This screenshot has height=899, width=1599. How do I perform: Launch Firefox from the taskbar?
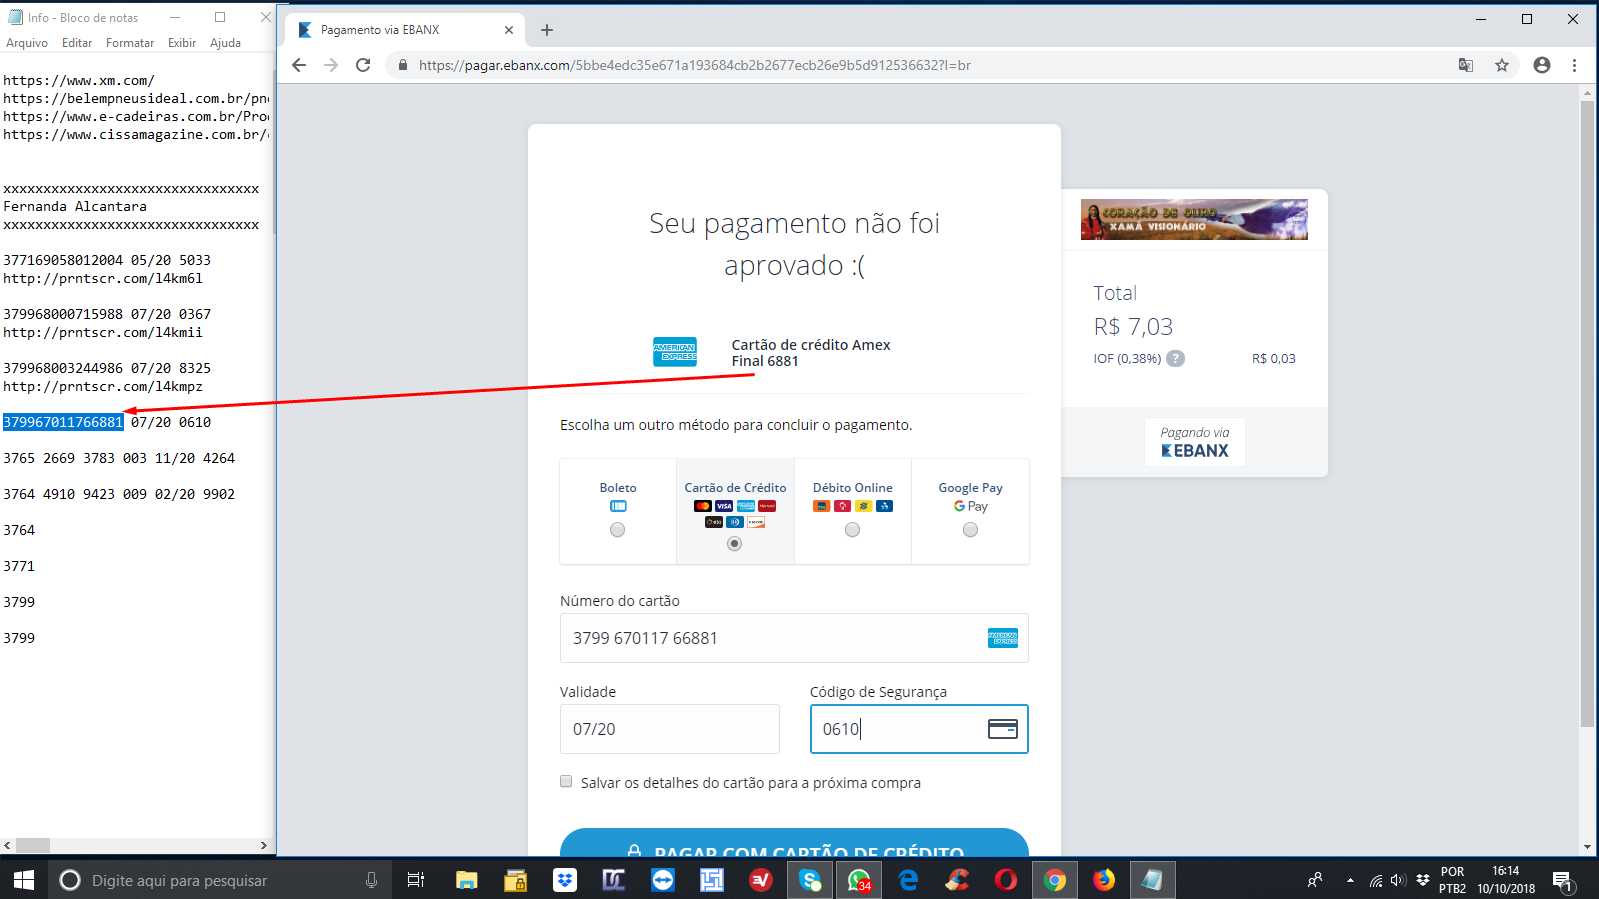[x=1104, y=880]
